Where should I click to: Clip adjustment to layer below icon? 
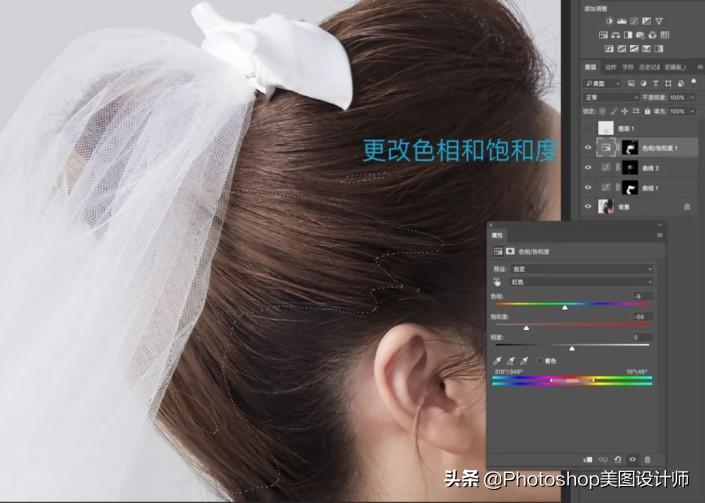[587, 458]
